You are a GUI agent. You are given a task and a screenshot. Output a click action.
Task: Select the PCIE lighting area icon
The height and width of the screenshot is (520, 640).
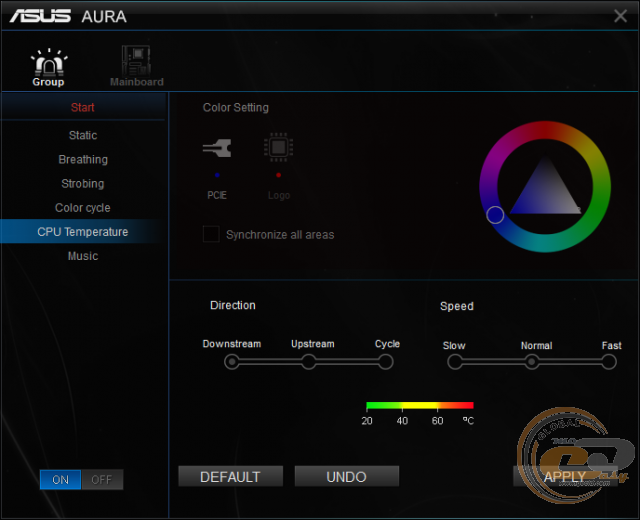coord(217,148)
